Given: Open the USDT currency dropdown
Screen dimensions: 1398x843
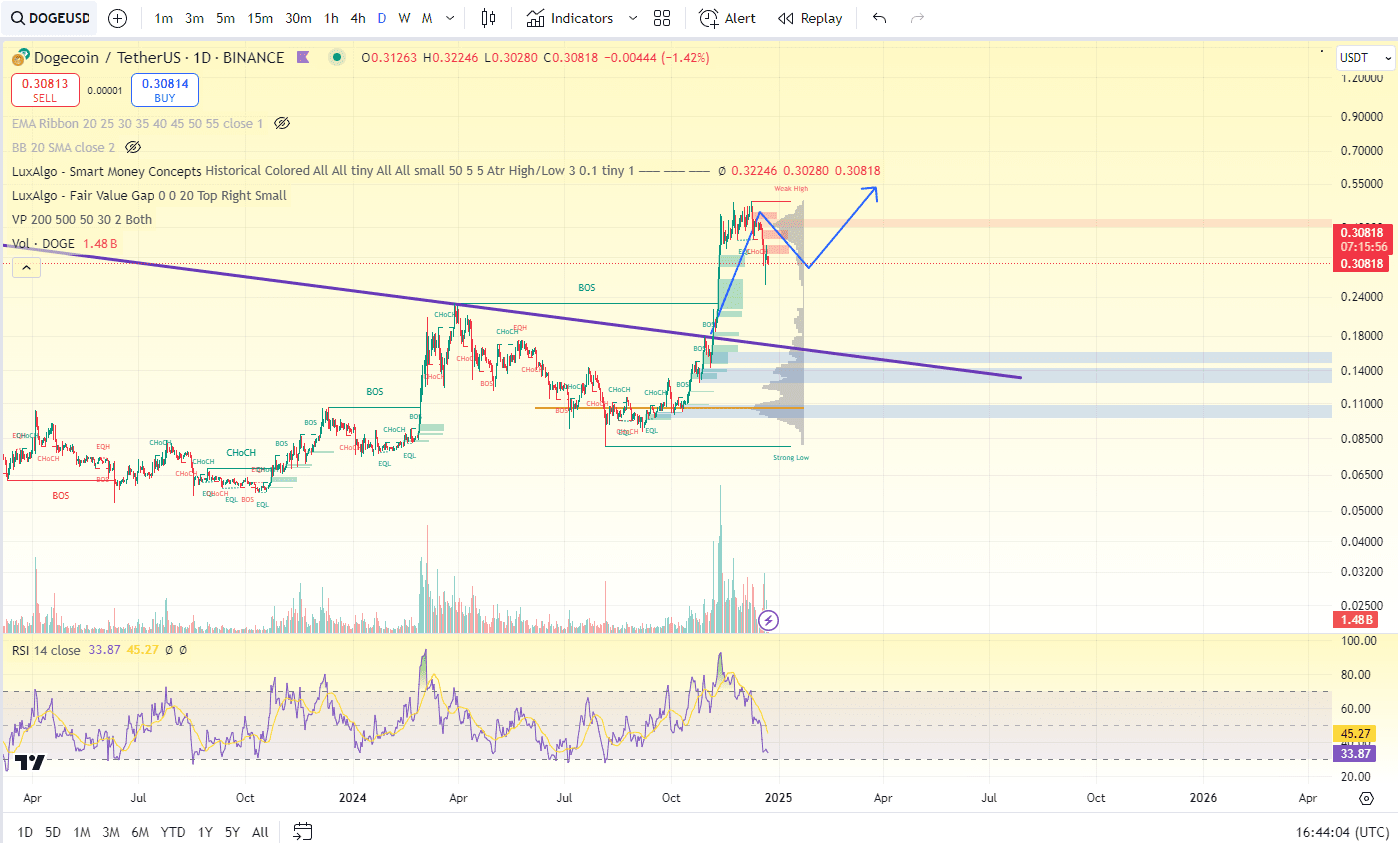Looking at the screenshot, I should [x=1366, y=58].
